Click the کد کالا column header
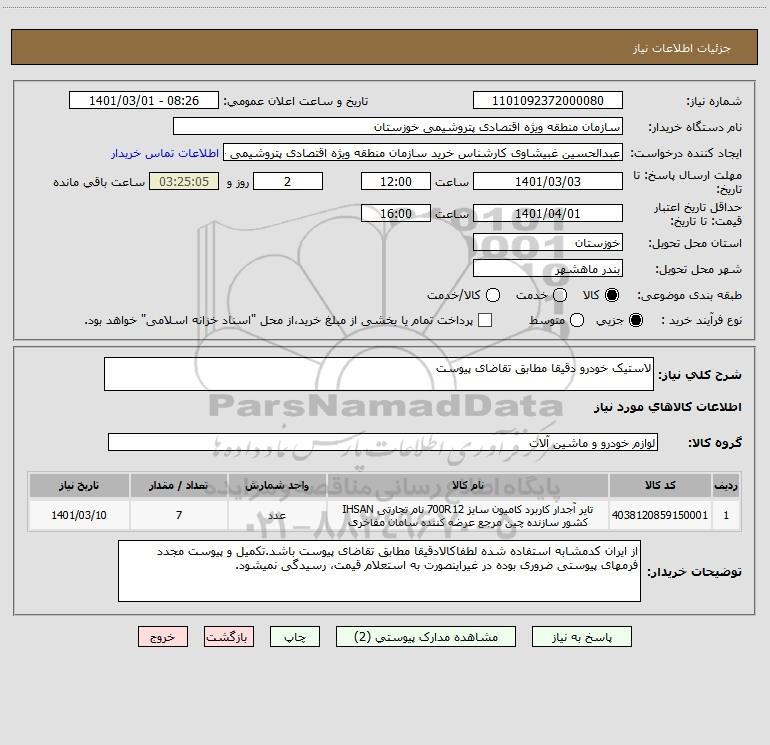The image size is (770, 745). coord(660,485)
